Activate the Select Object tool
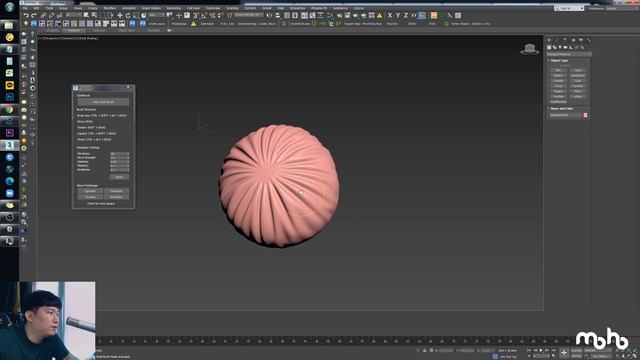Viewport: 640px width, 360px height. 86,16
